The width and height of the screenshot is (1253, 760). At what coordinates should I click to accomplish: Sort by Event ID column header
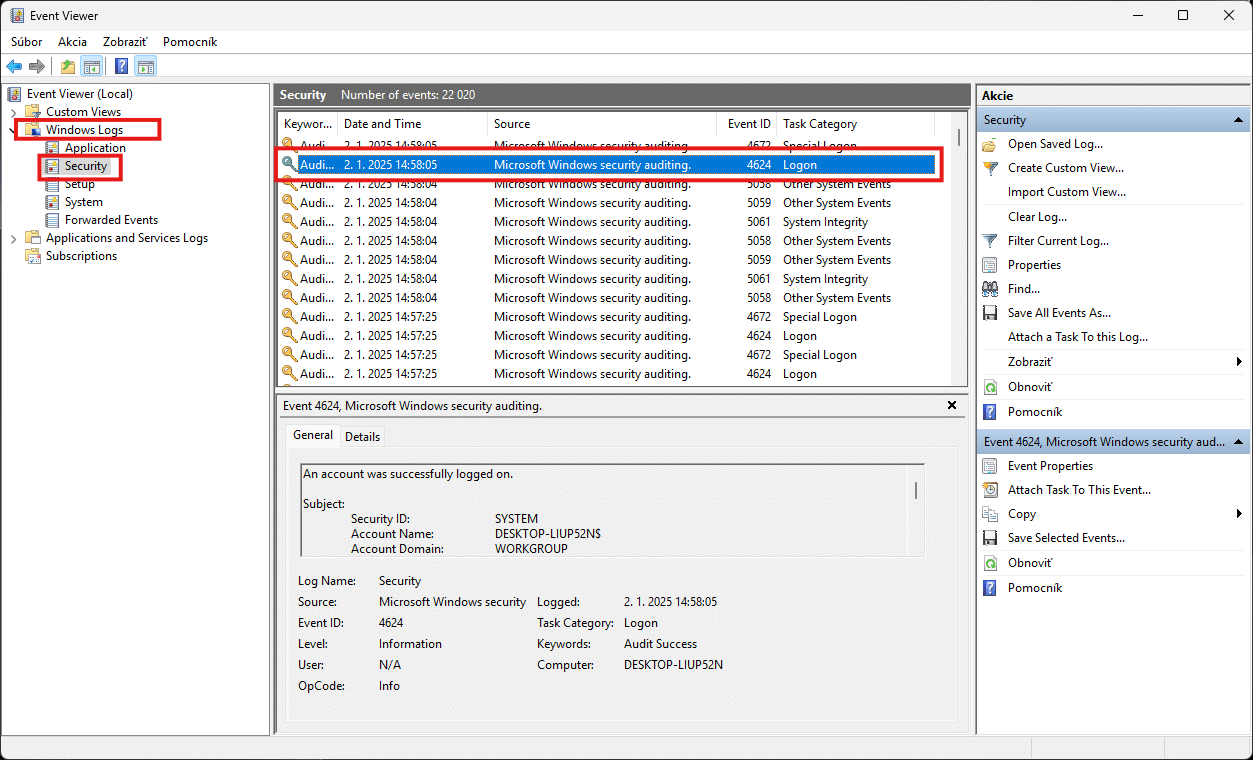(746, 124)
